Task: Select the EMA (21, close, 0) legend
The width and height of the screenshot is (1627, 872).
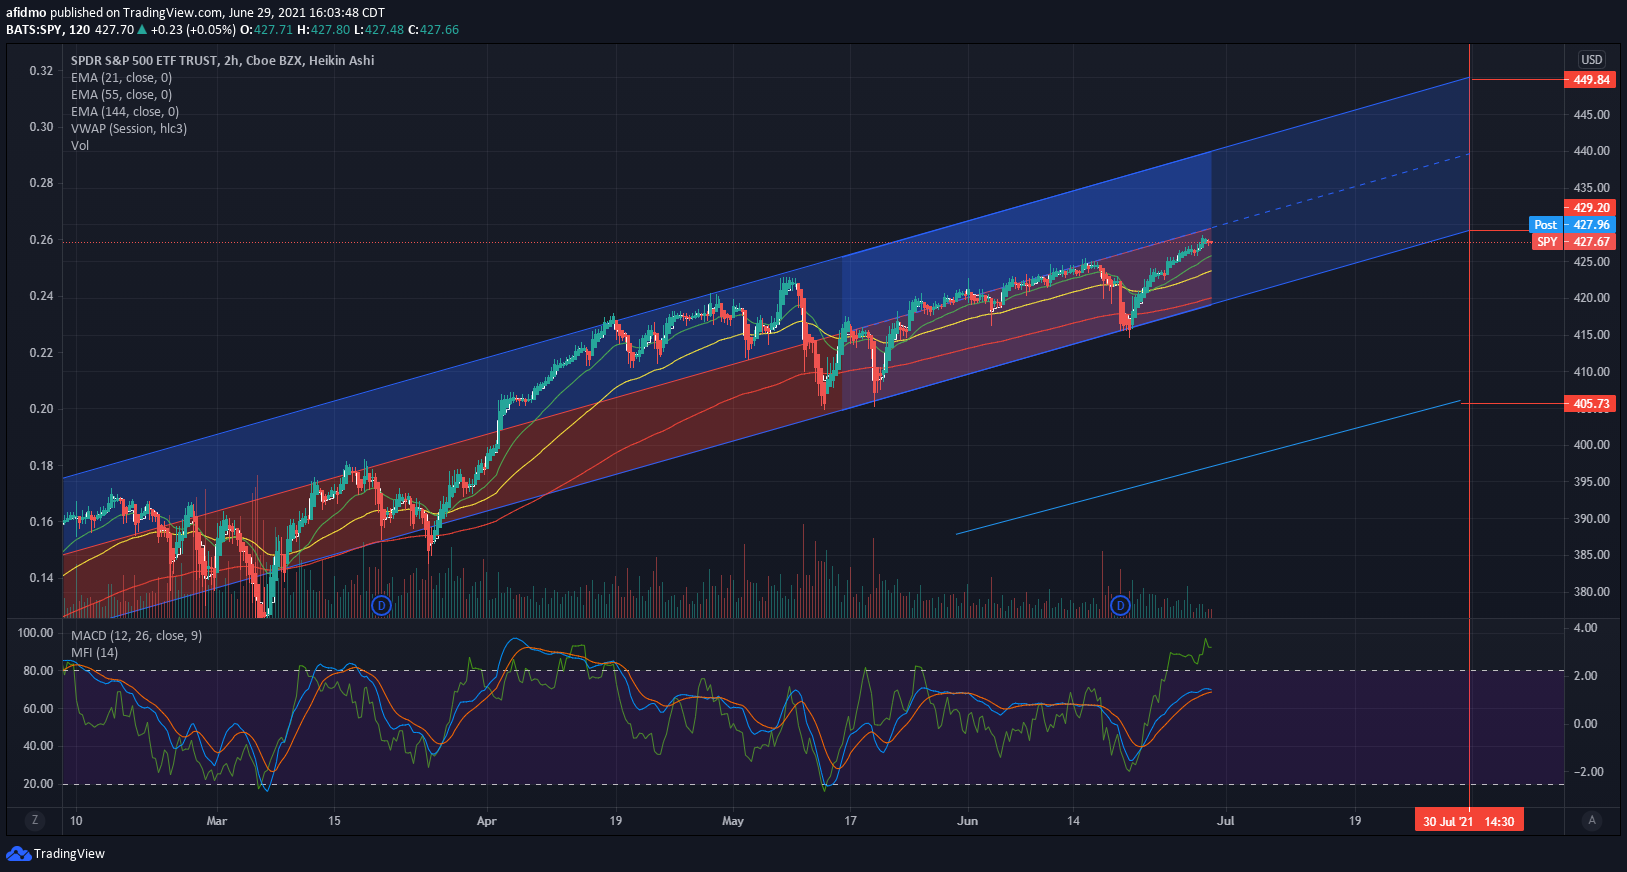Action: [x=121, y=77]
